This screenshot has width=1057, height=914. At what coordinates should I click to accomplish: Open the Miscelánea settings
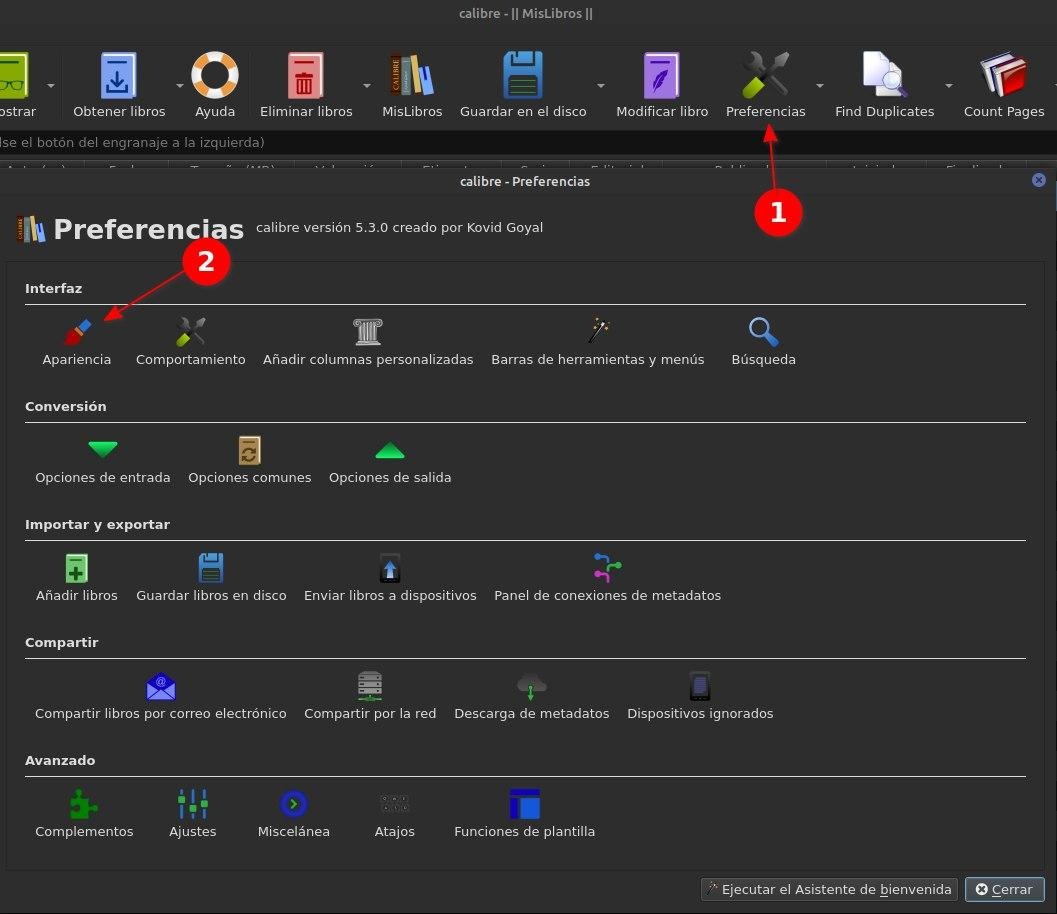click(x=293, y=814)
